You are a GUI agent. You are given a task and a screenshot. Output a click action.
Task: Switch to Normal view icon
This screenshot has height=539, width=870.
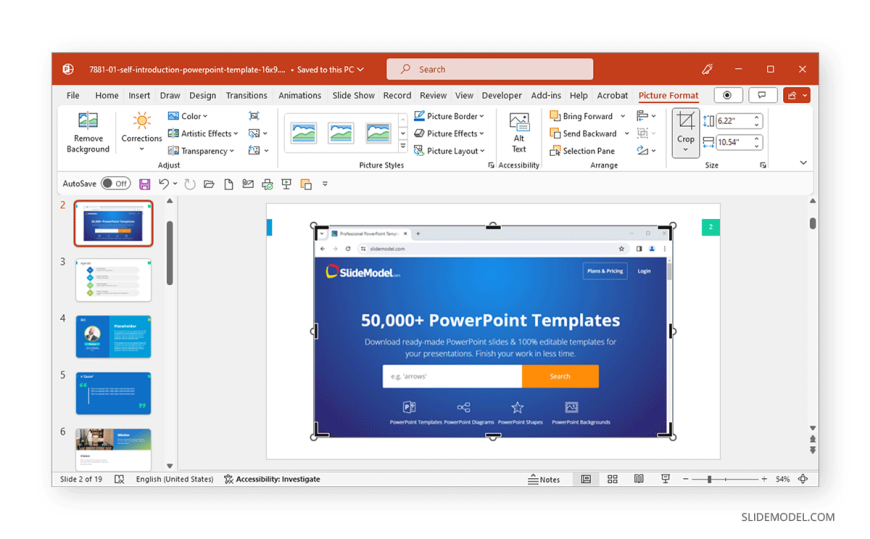[585, 479]
